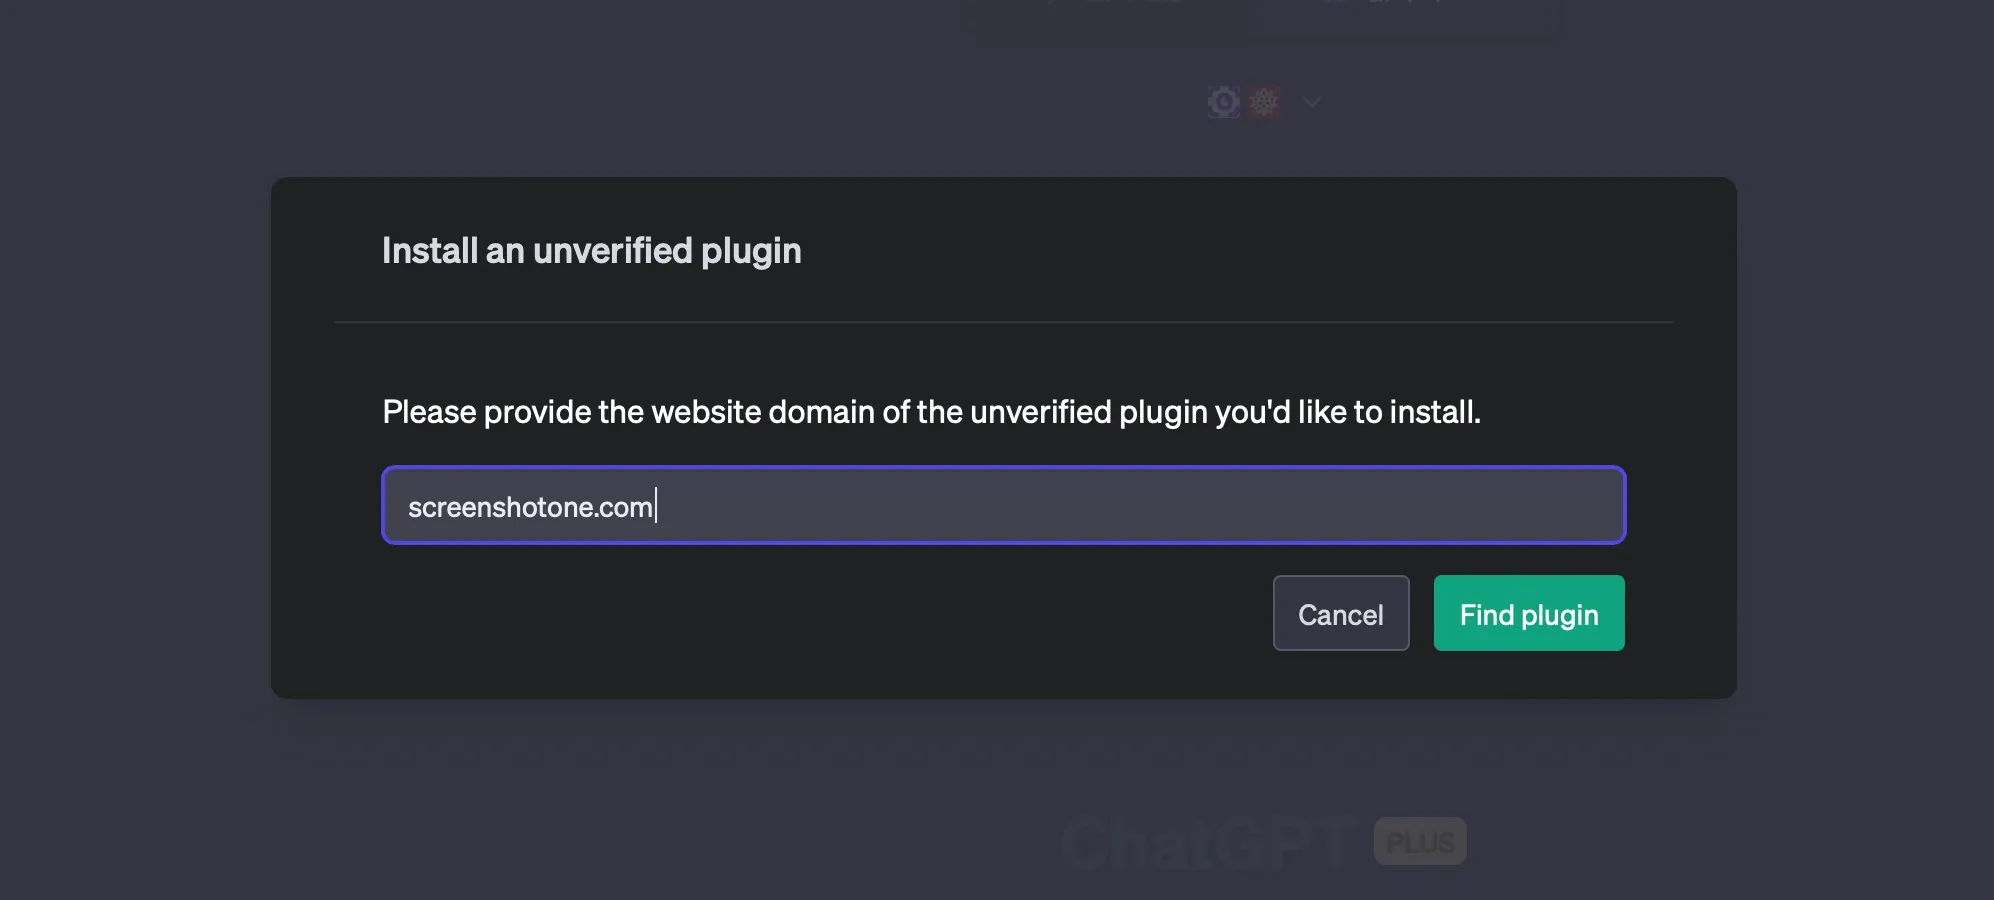Click the ChatGPT watermark text

(1207, 841)
